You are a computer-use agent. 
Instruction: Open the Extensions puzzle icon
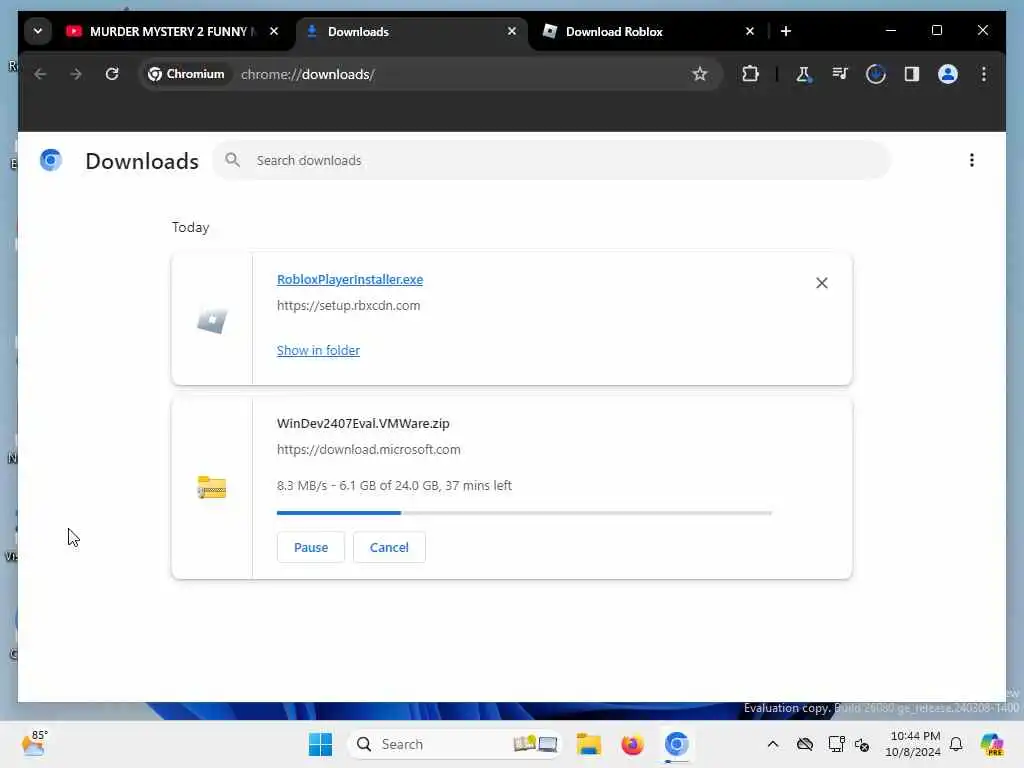pos(750,74)
